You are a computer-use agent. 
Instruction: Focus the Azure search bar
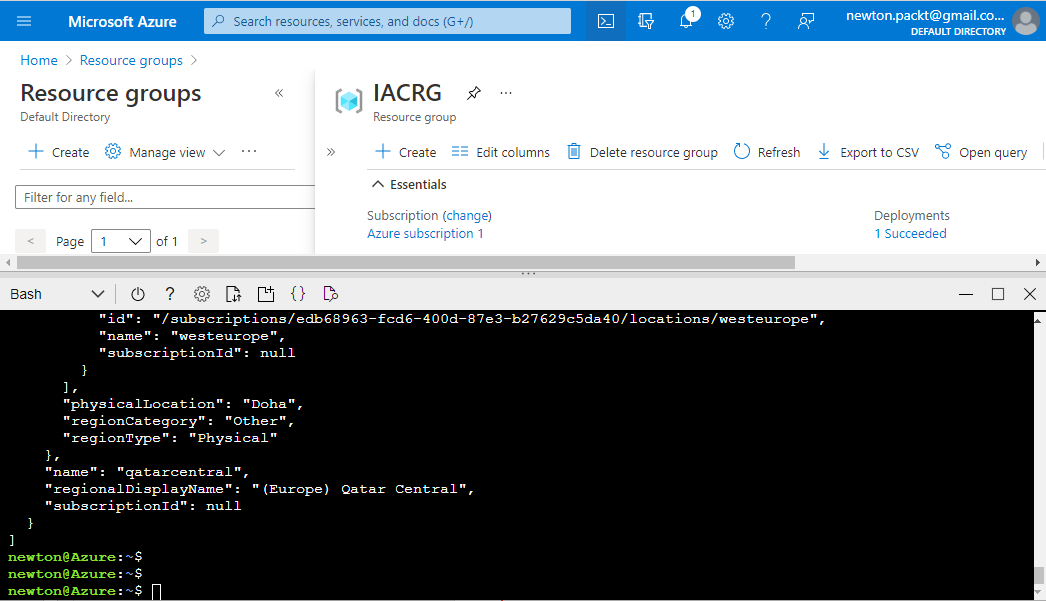pos(388,21)
